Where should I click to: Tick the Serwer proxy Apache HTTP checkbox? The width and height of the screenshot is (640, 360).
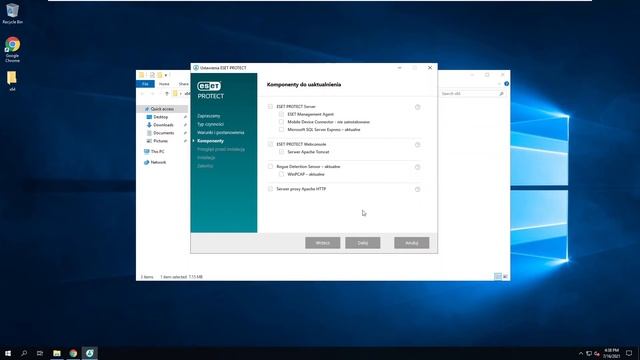(270, 189)
